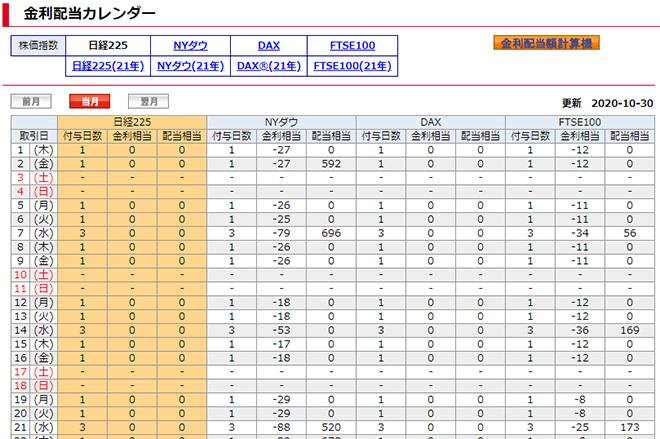Click the FTSE100 column group header in table
660x439 pixels.
pyautogui.click(x=580, y=122)
